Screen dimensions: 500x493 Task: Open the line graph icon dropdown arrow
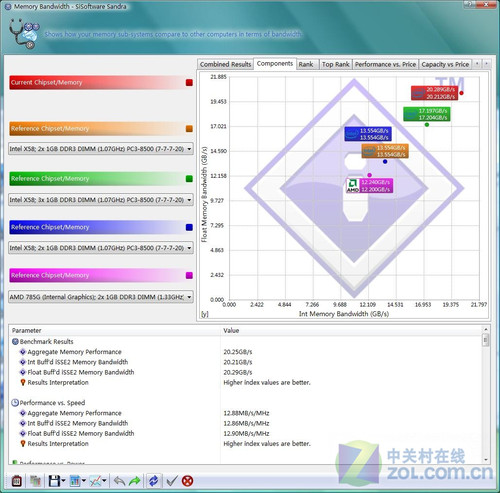104,481
